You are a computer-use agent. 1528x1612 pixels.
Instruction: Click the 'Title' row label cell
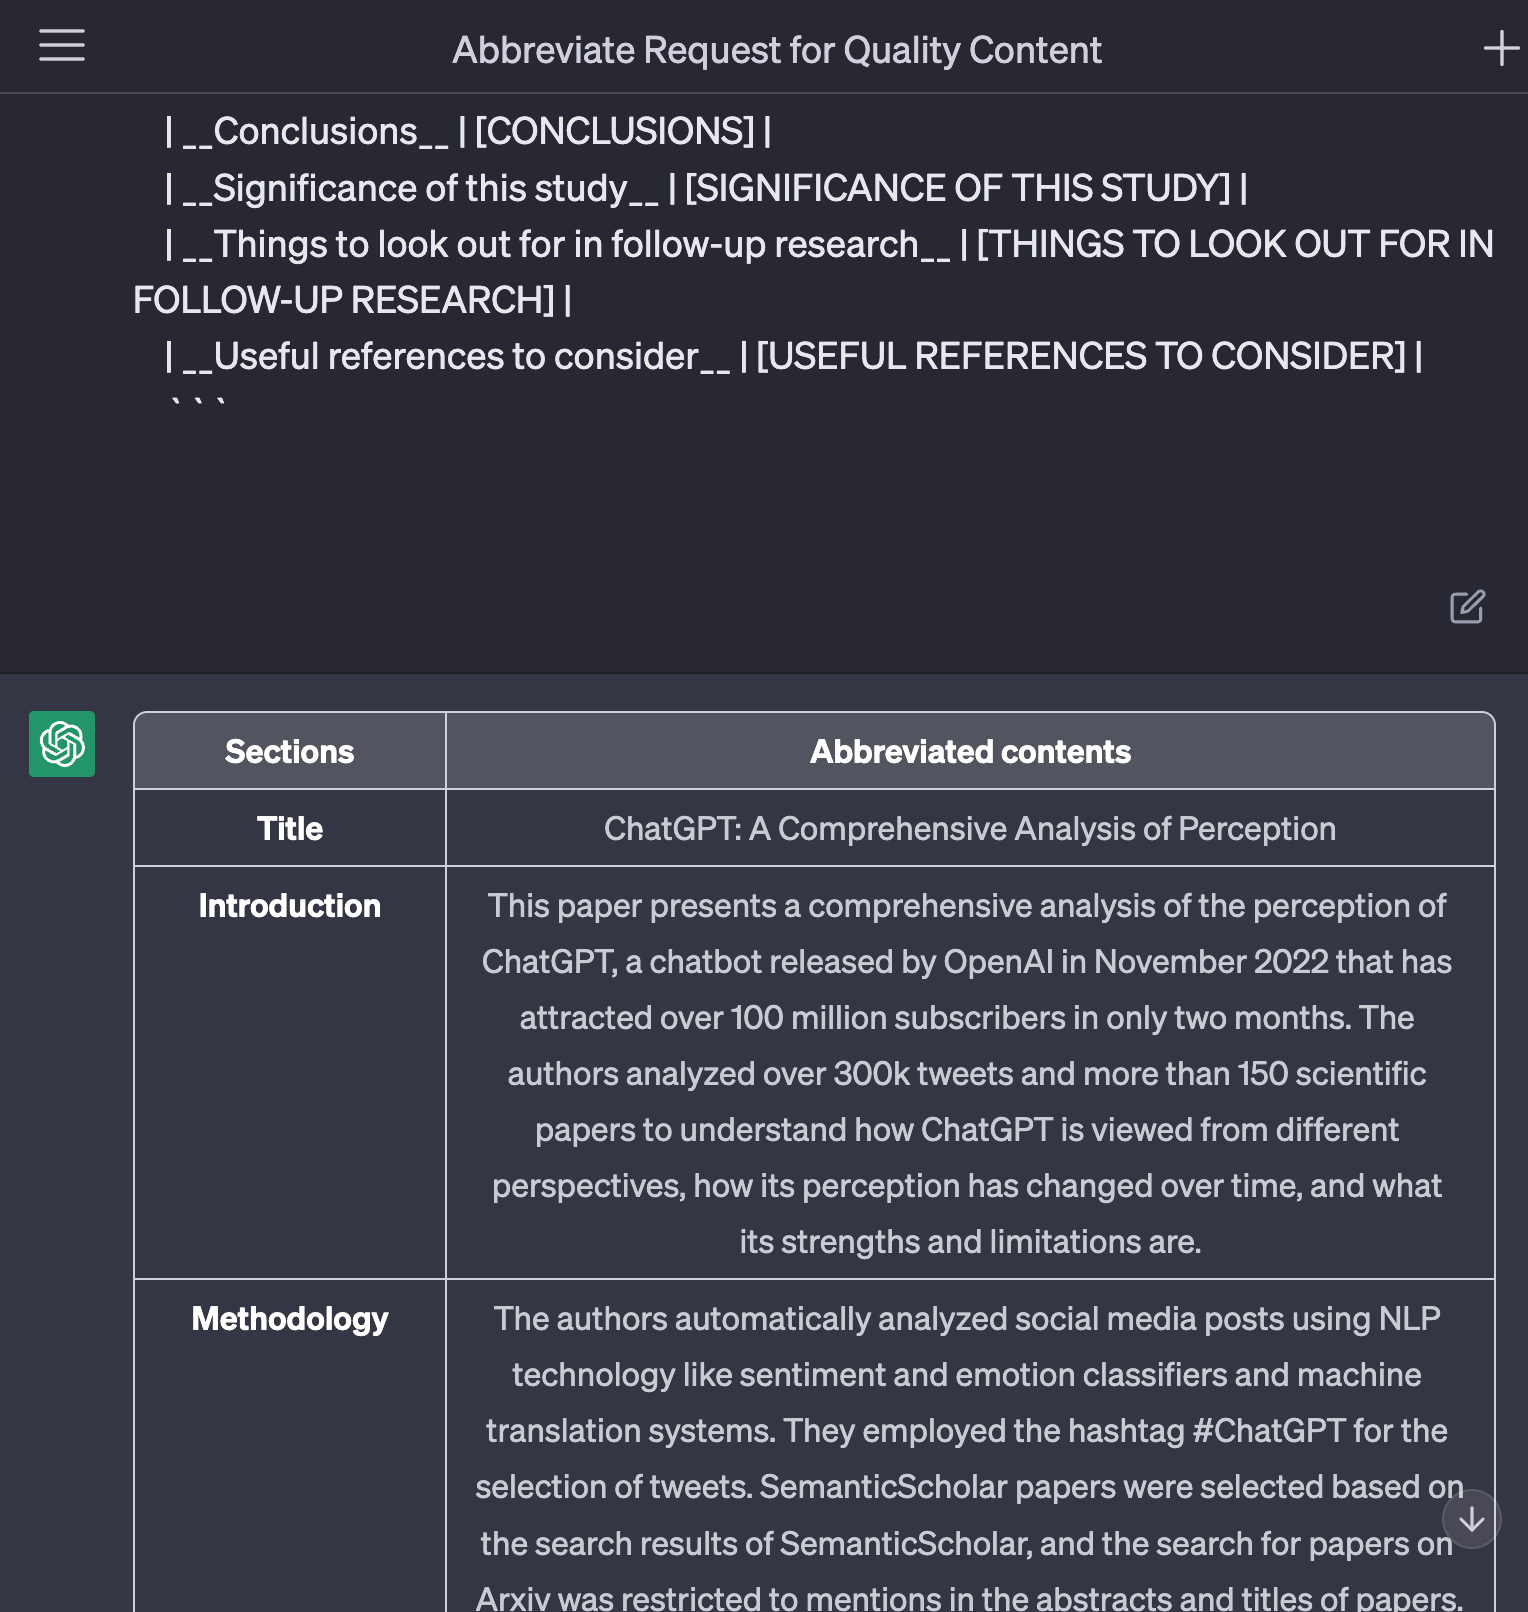[x=289, y=829]
